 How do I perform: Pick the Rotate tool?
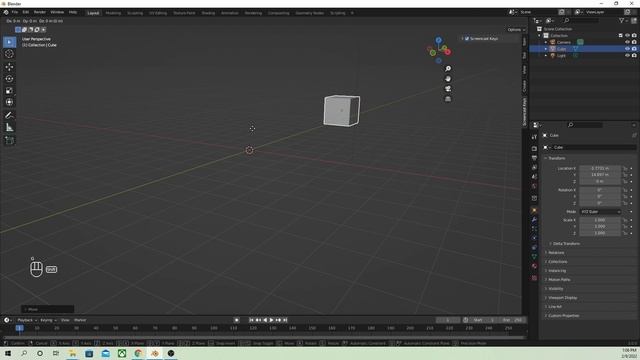(9, 78)
